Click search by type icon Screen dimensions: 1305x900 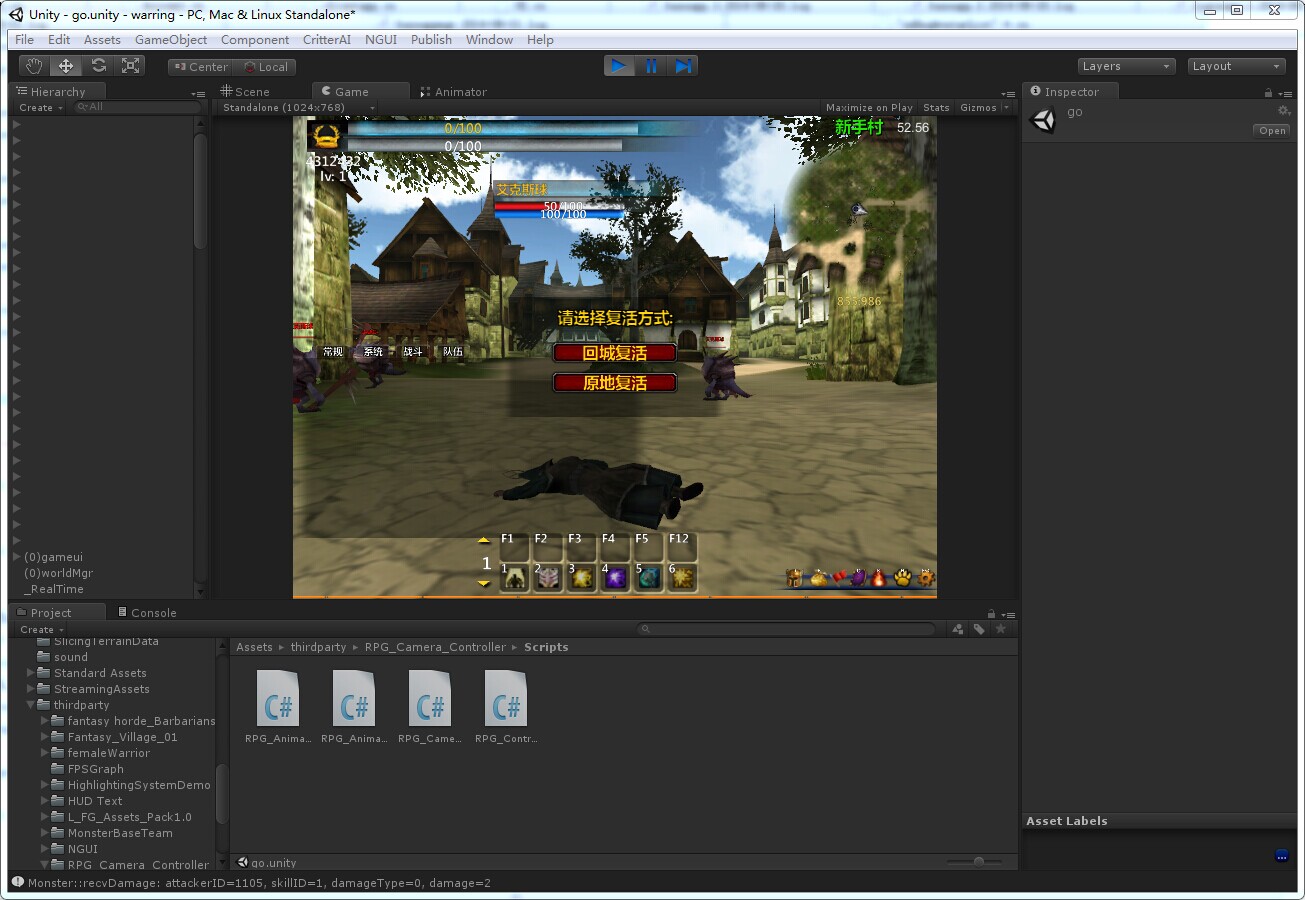(958, 629)
